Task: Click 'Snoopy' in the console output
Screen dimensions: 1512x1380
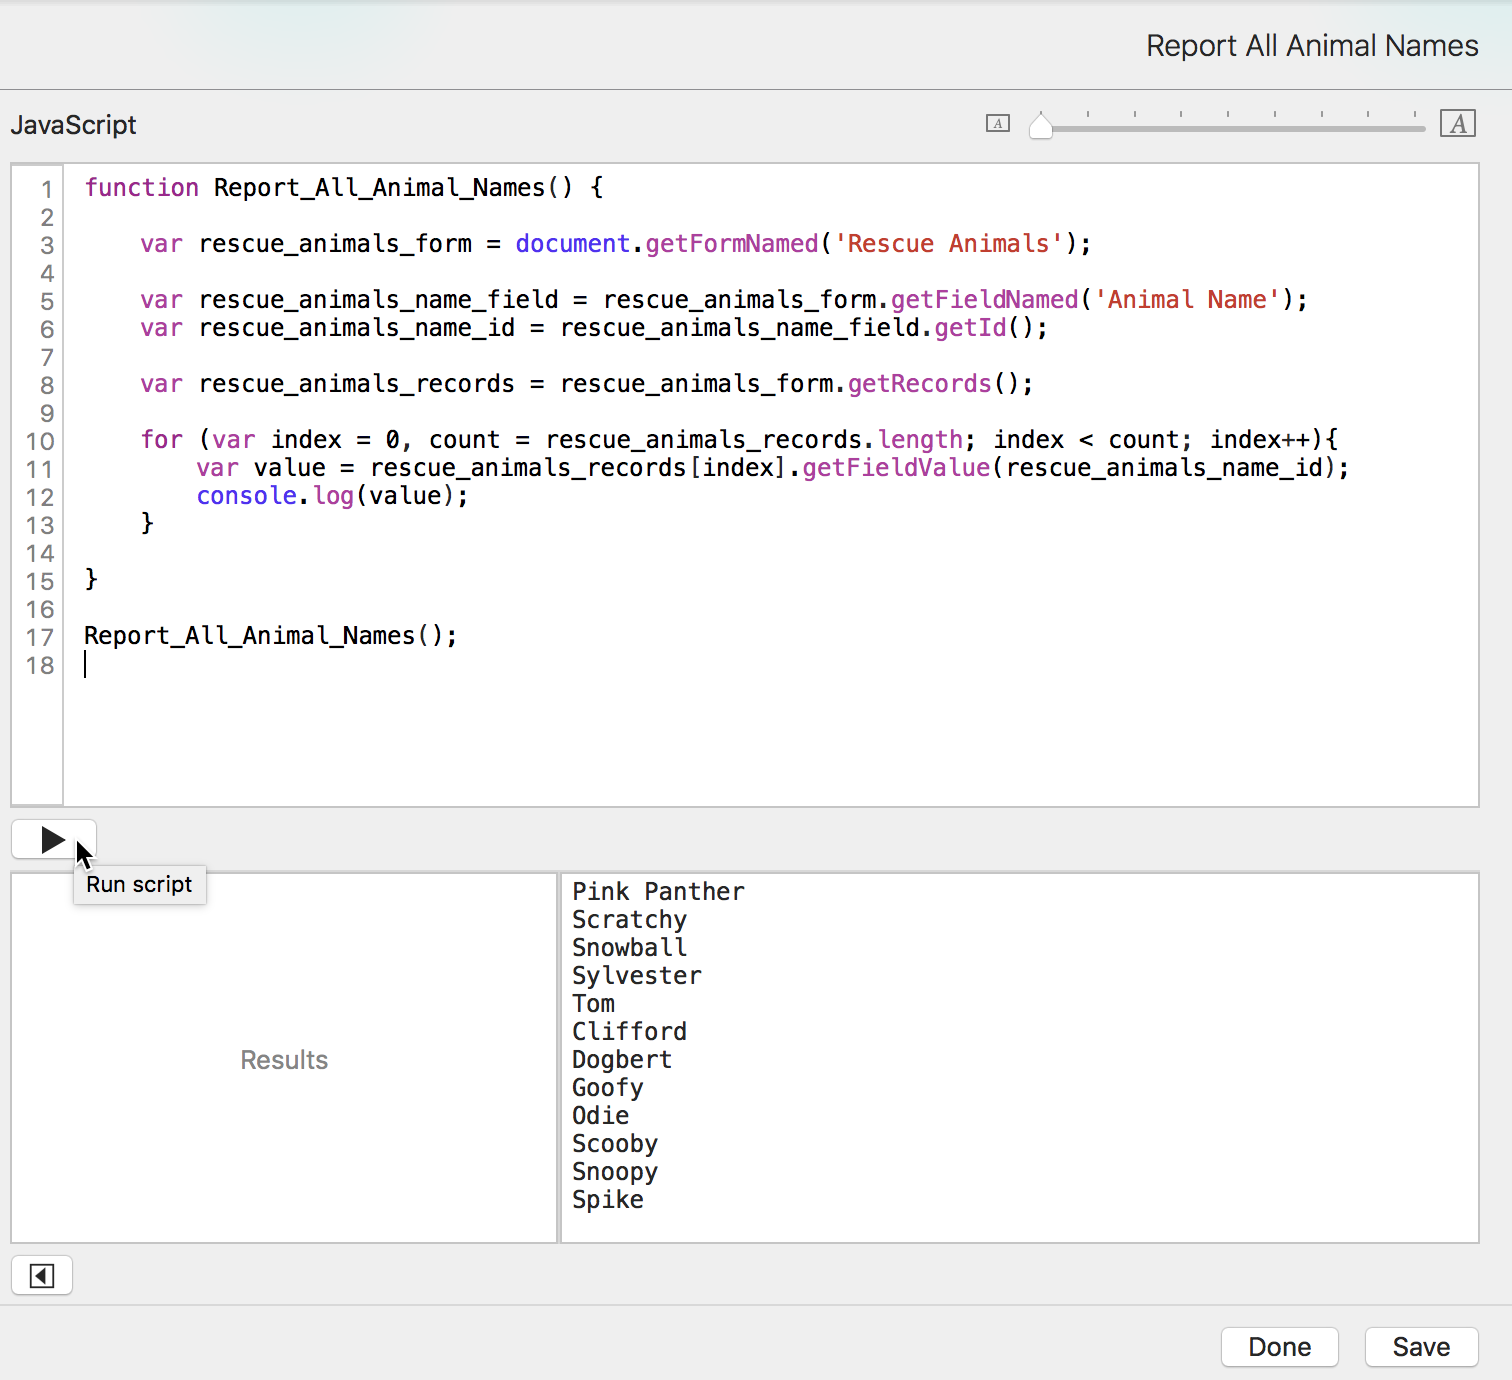Action: 614,1172
